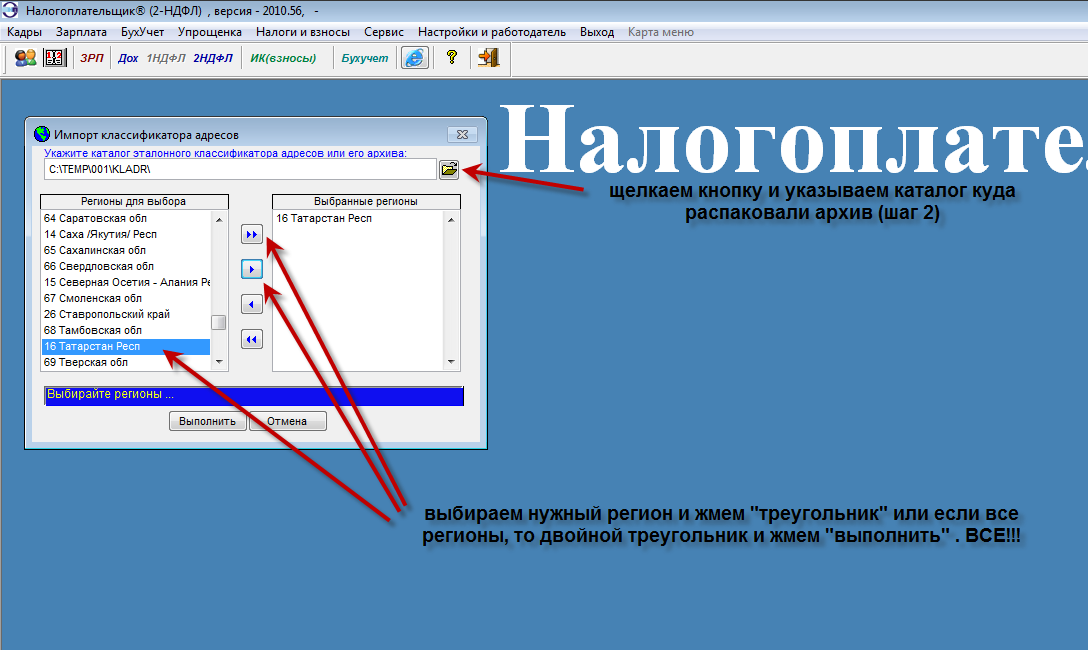1088x650 pixels.
Task: Click the application logo in main title bar
Action: point(10,10)
